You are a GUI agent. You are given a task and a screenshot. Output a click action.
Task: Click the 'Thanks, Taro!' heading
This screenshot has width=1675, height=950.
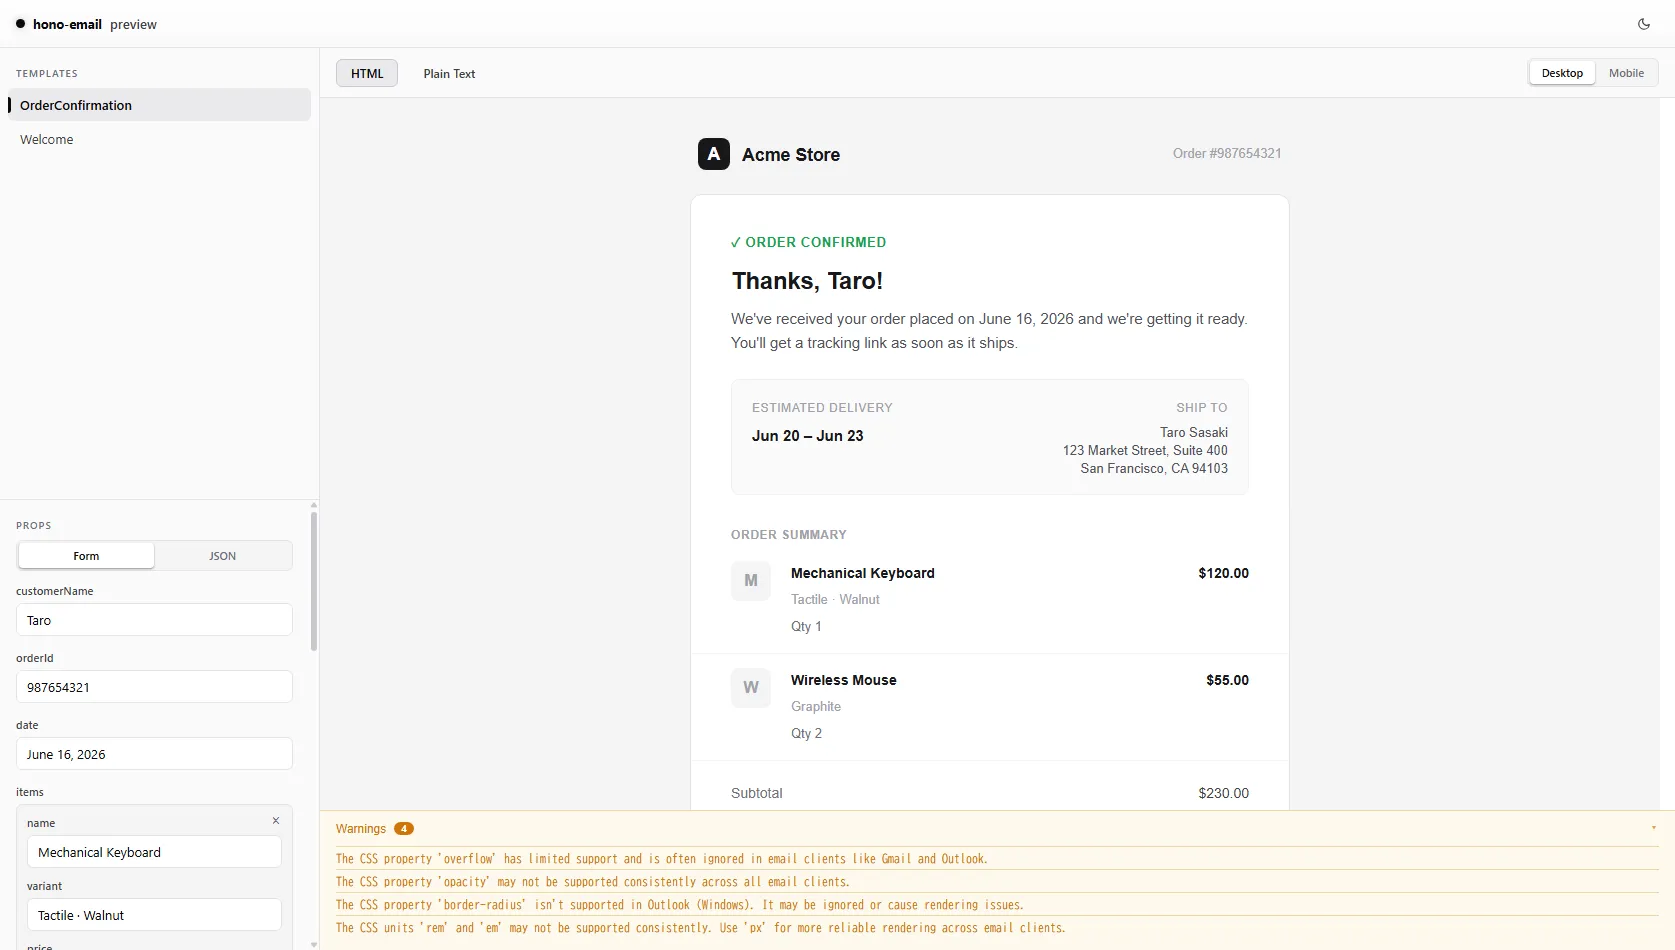[807, 281]
